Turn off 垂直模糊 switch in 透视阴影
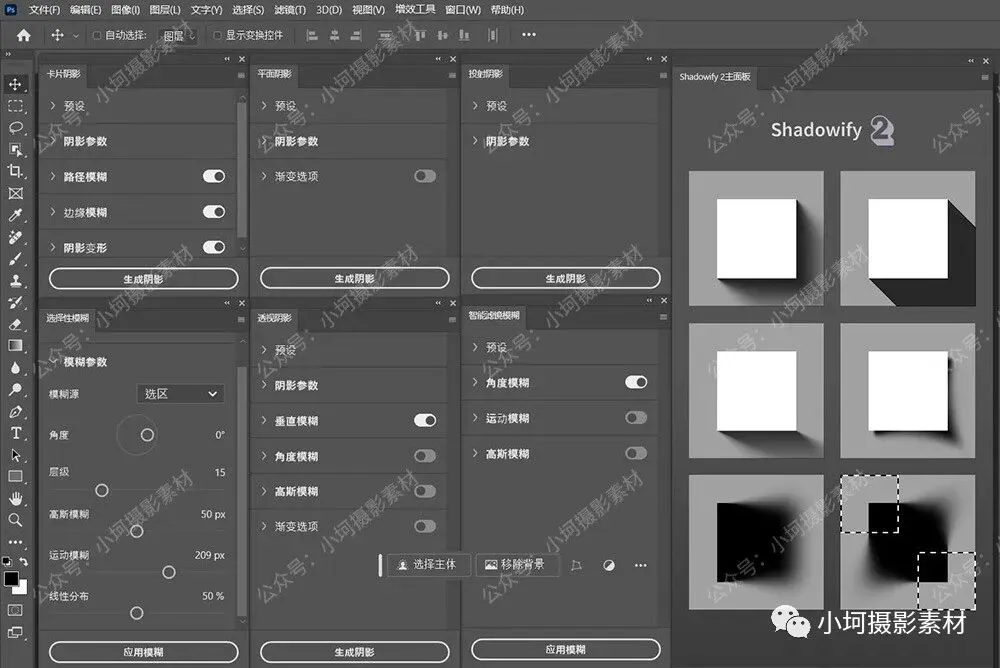The width and height of the screenshot is (1000, 668). (x=425, y=420)
